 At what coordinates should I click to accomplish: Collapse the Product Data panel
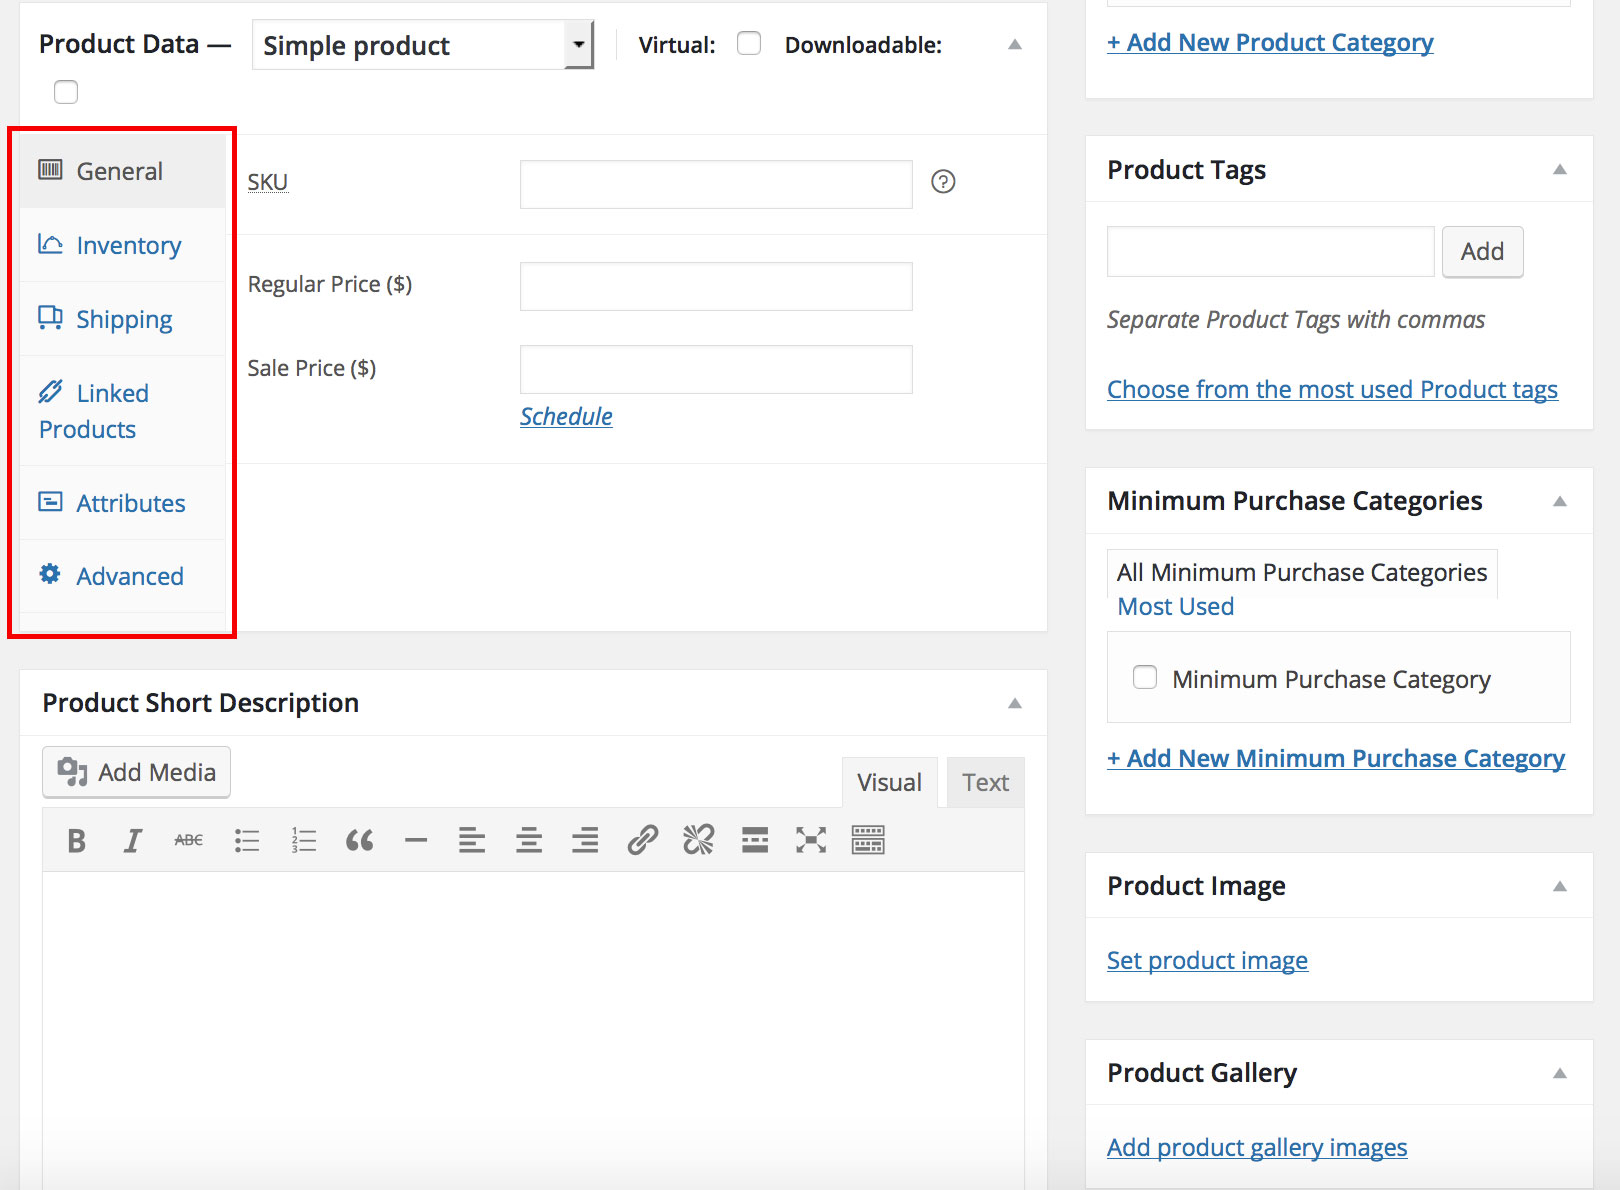click(1015, 44)
